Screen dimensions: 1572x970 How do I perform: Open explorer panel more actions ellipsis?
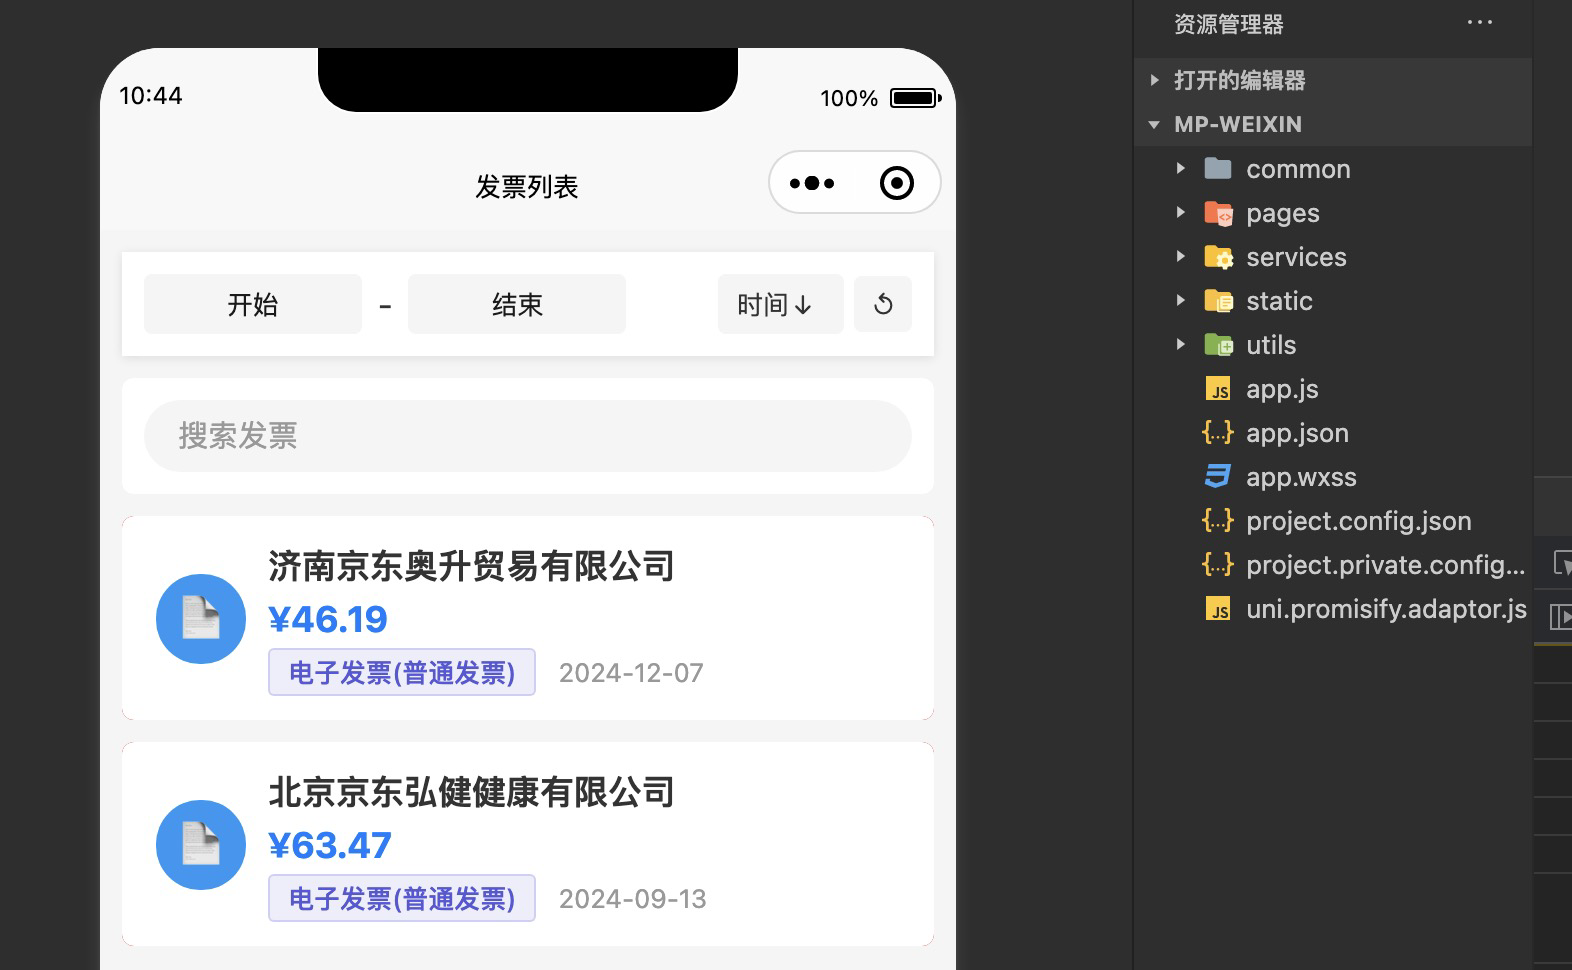pyautogui.click(x=1480, y=23)
